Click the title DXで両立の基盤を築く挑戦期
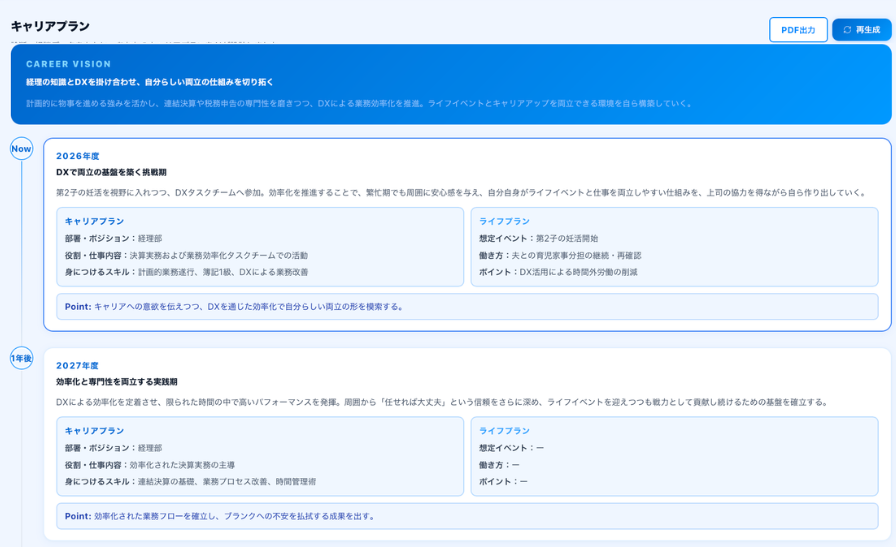The width and height of the screenshot is (896, 547). pyautogui.click(x=111, y=172)
